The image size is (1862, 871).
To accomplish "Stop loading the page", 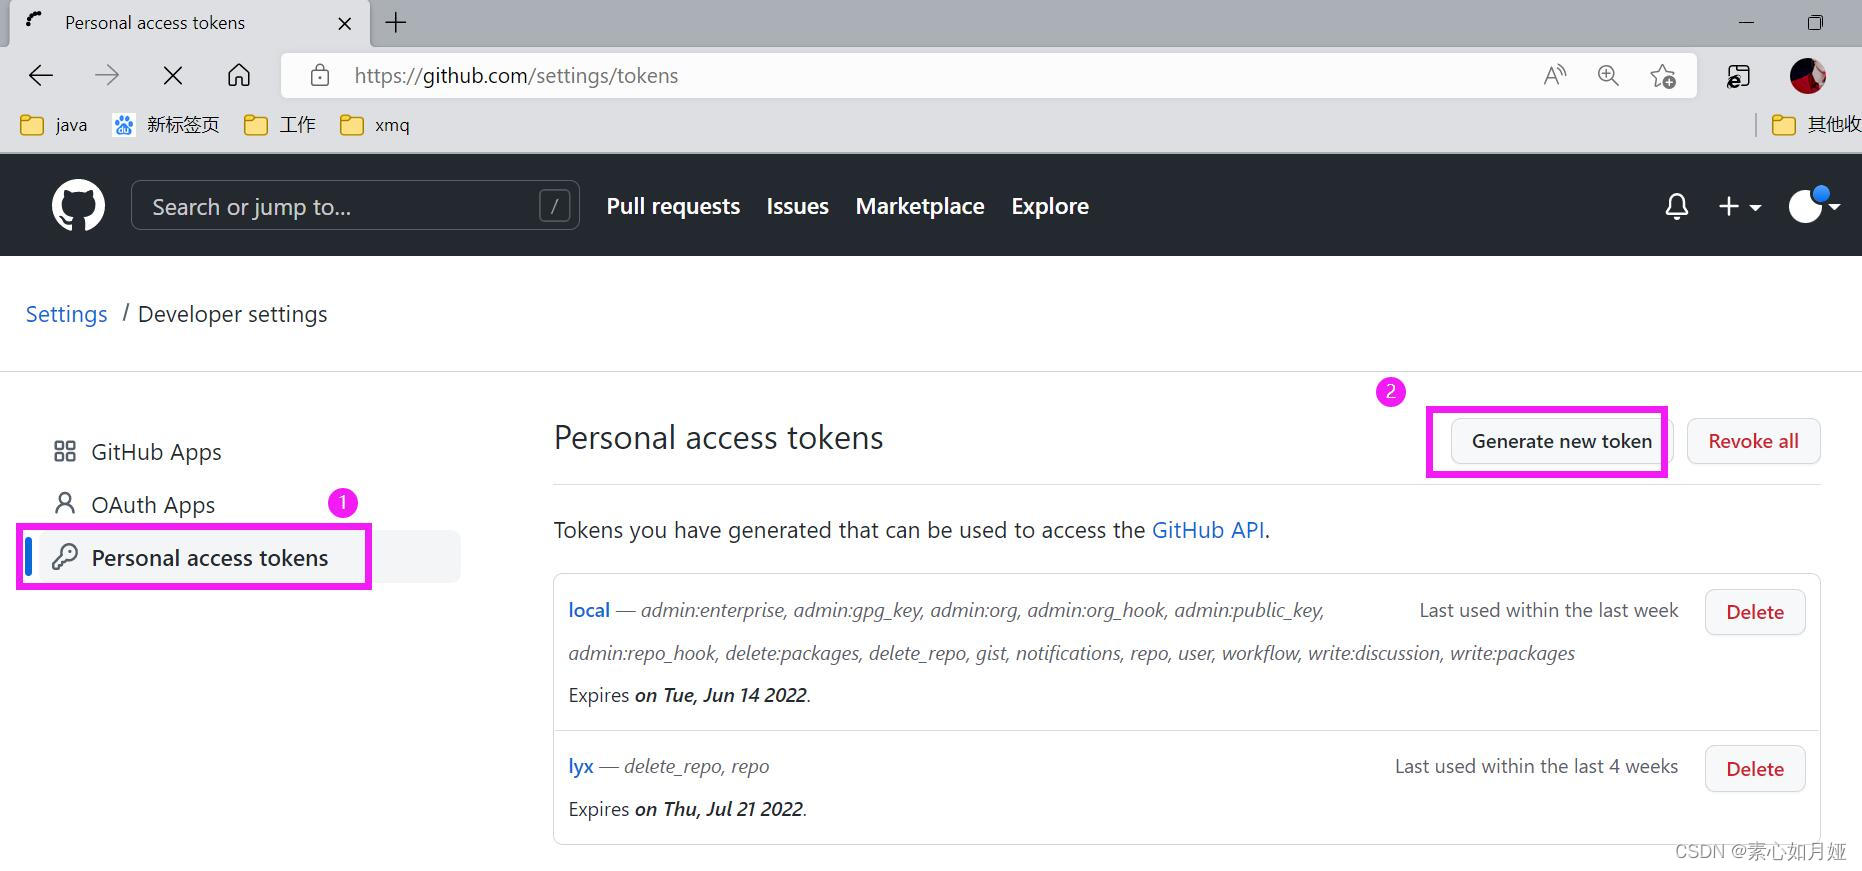I will [173, 76].
